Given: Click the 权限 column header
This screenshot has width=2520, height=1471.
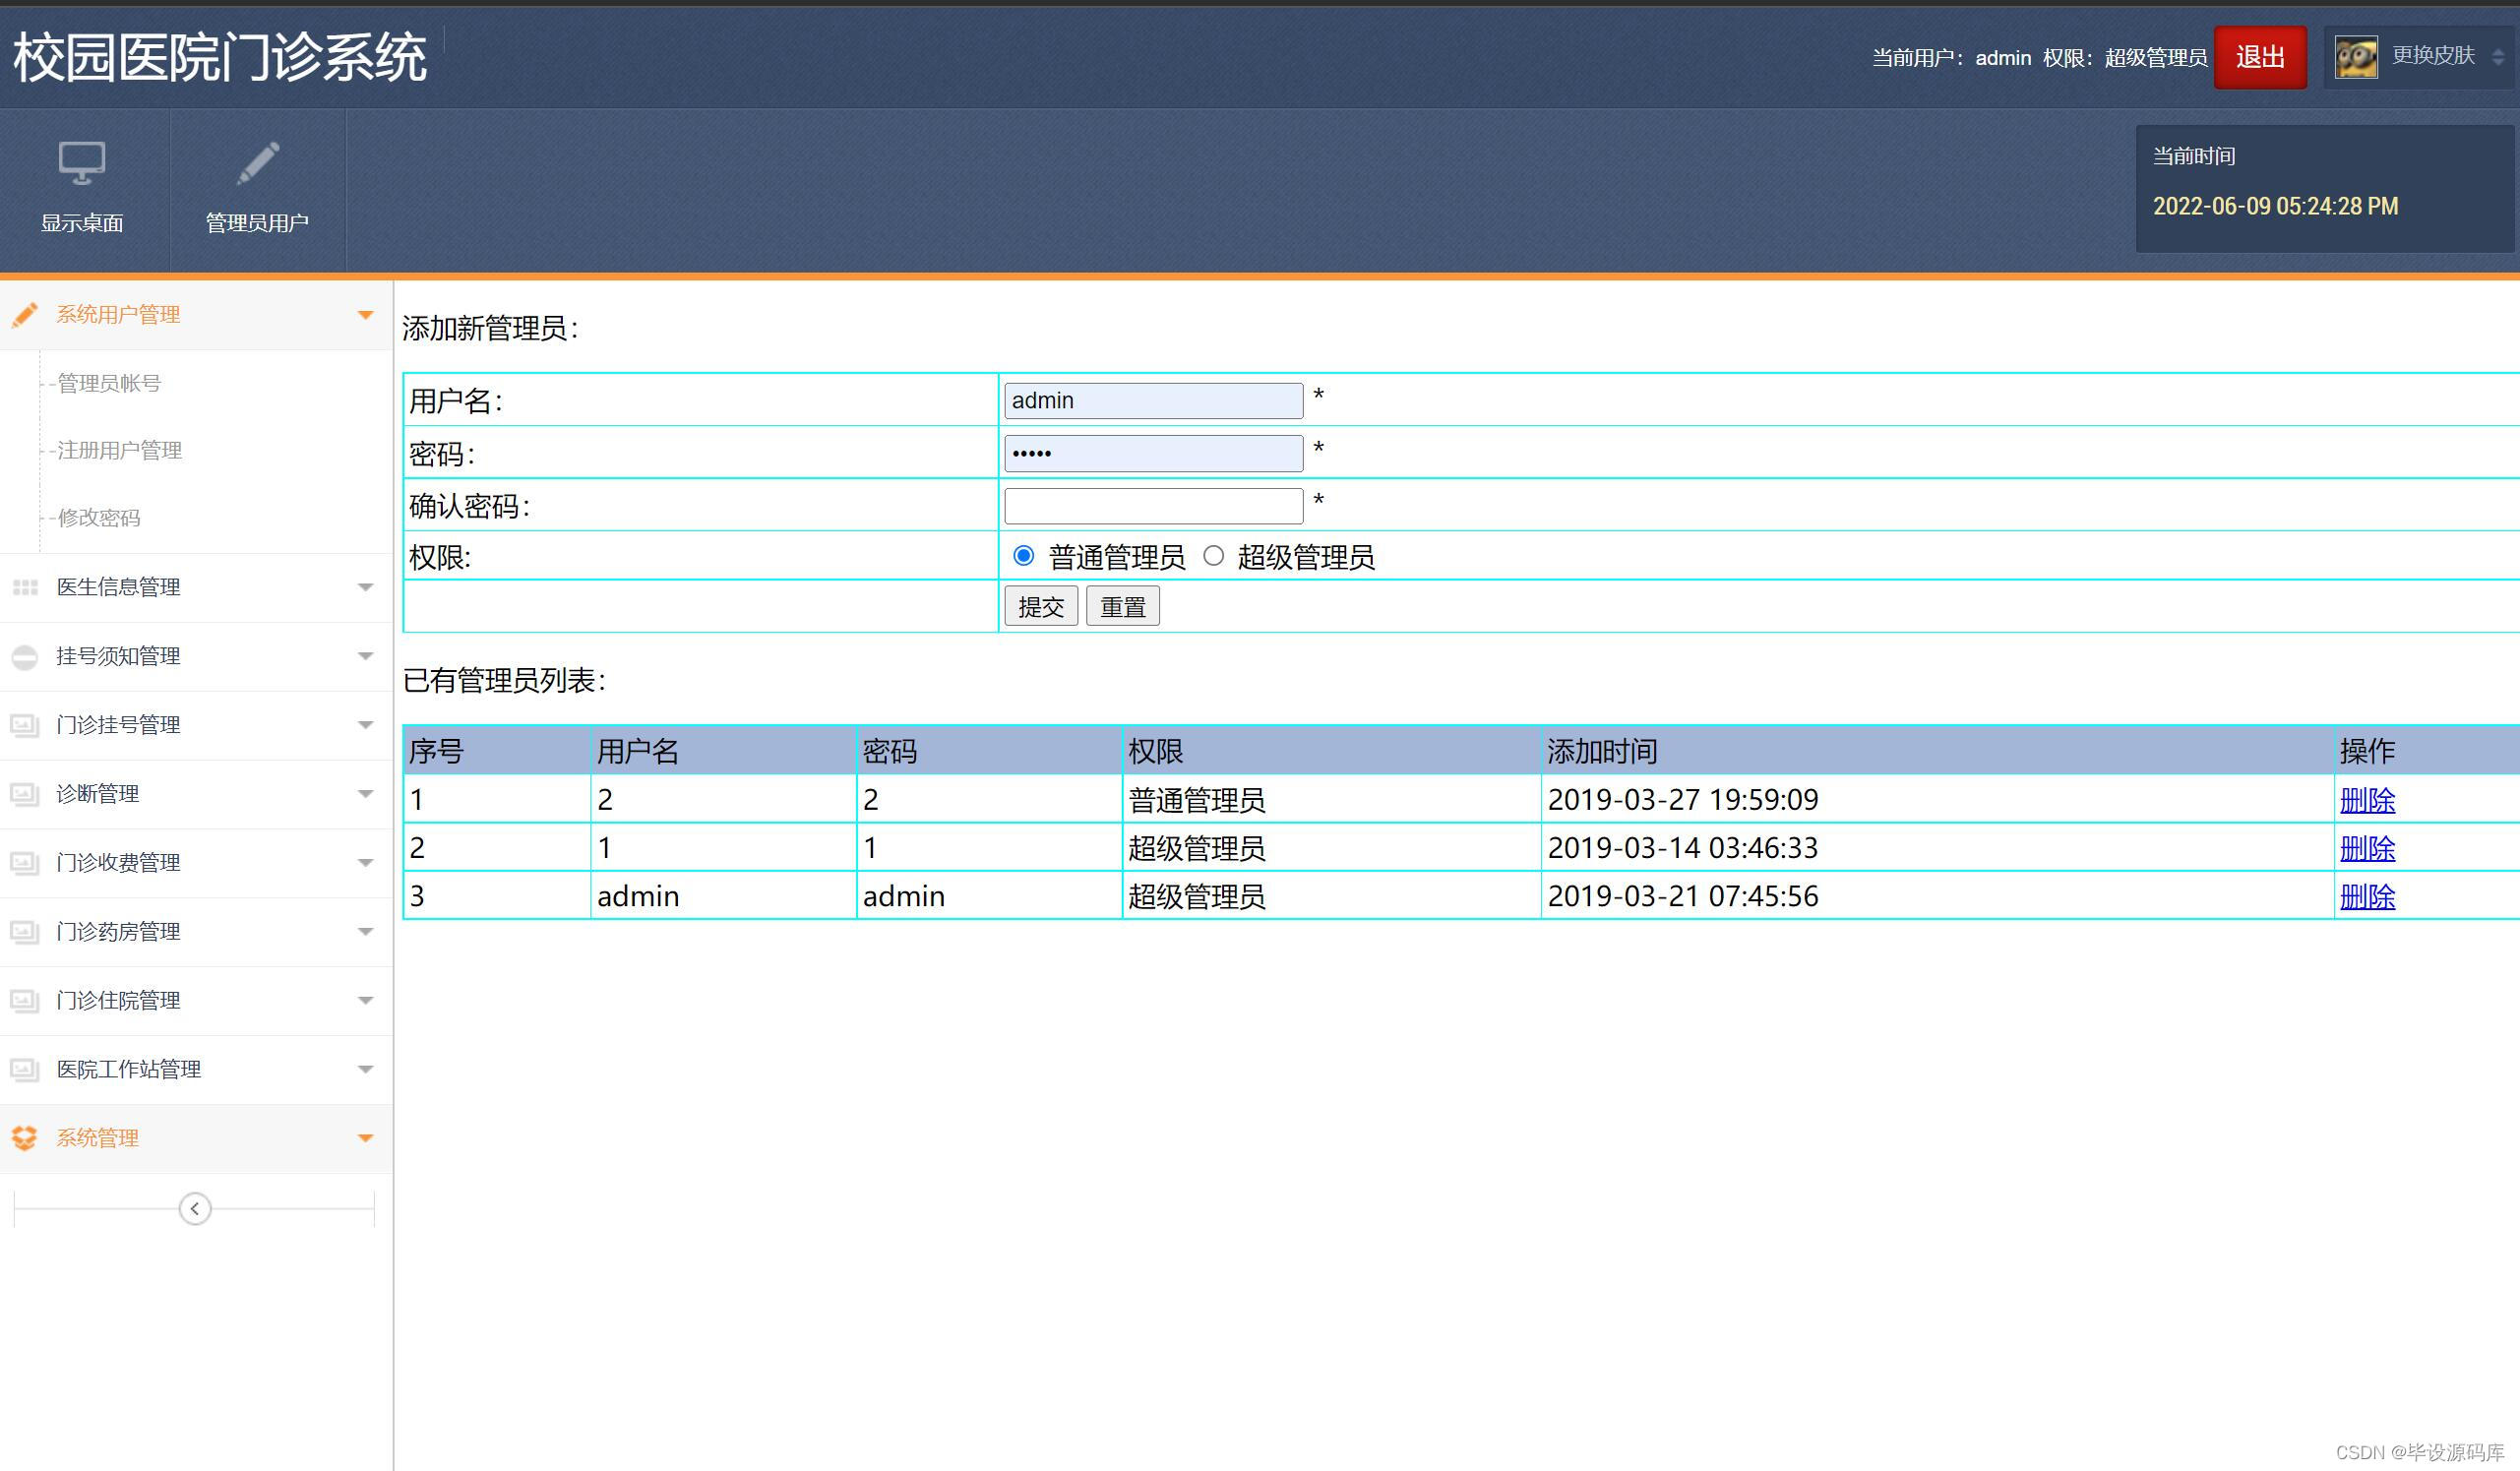Looking at the screenshot, I should click(x=1156, y=751).
